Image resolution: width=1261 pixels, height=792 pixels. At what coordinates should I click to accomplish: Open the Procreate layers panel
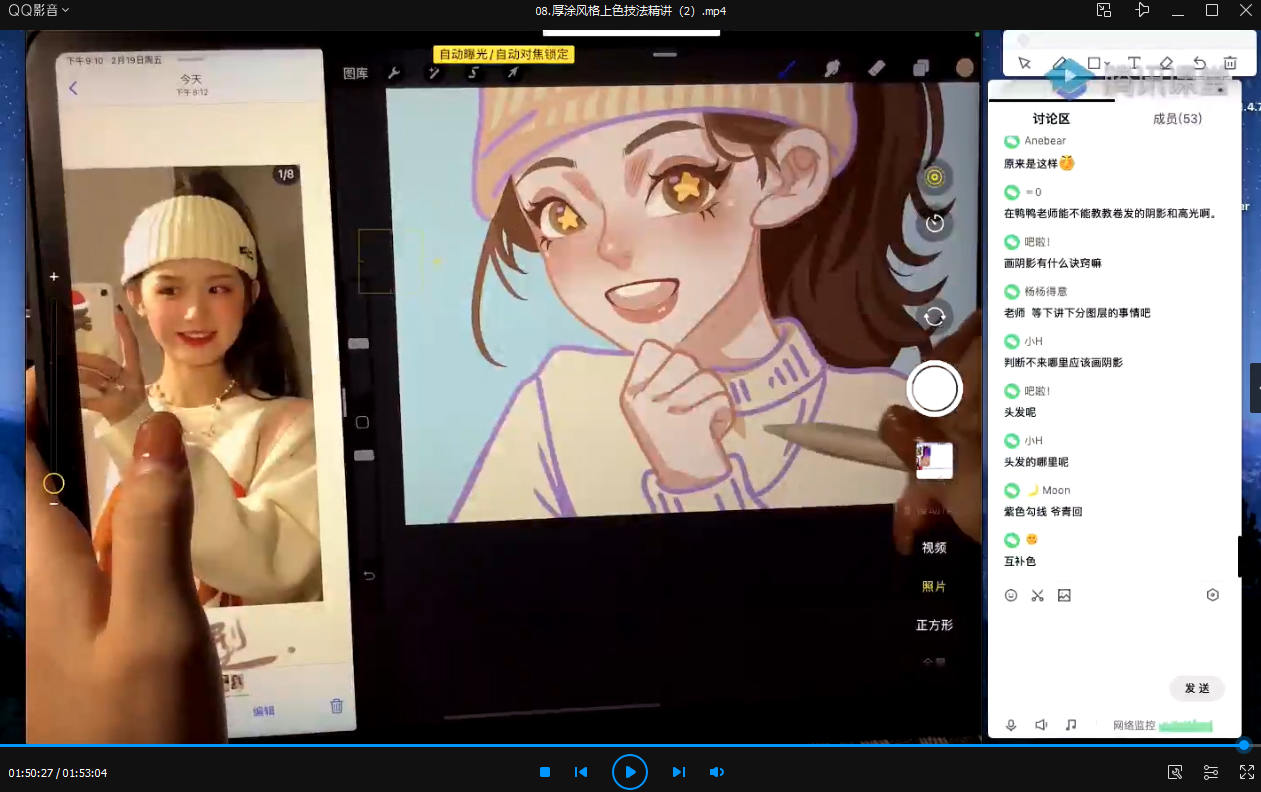(921, 68)
